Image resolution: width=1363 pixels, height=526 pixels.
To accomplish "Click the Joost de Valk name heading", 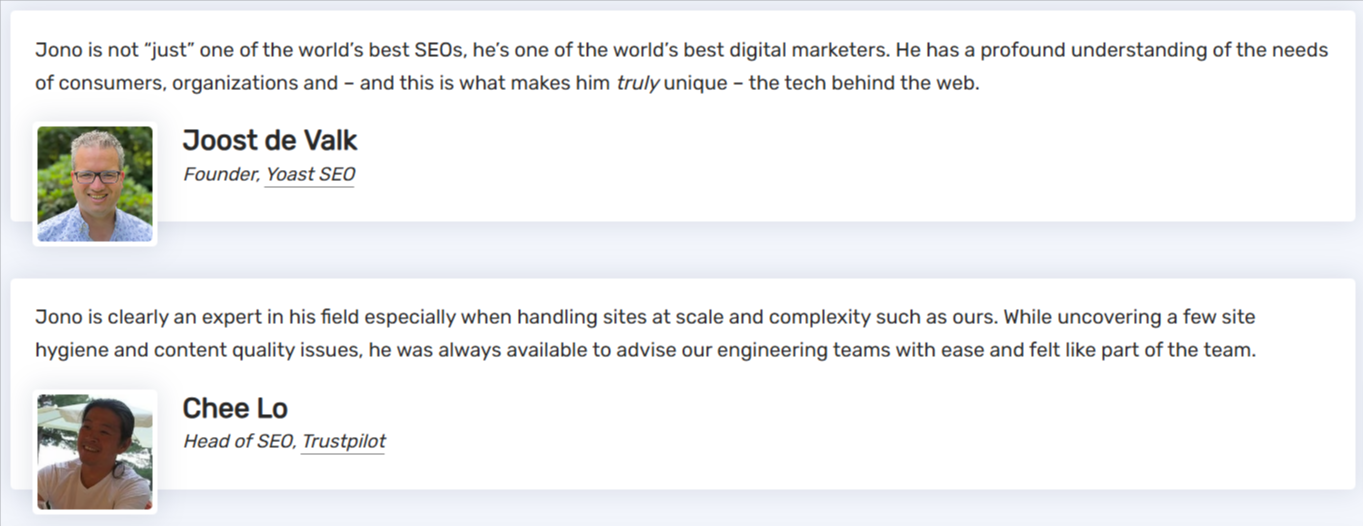I will click(x=269, y=141).
